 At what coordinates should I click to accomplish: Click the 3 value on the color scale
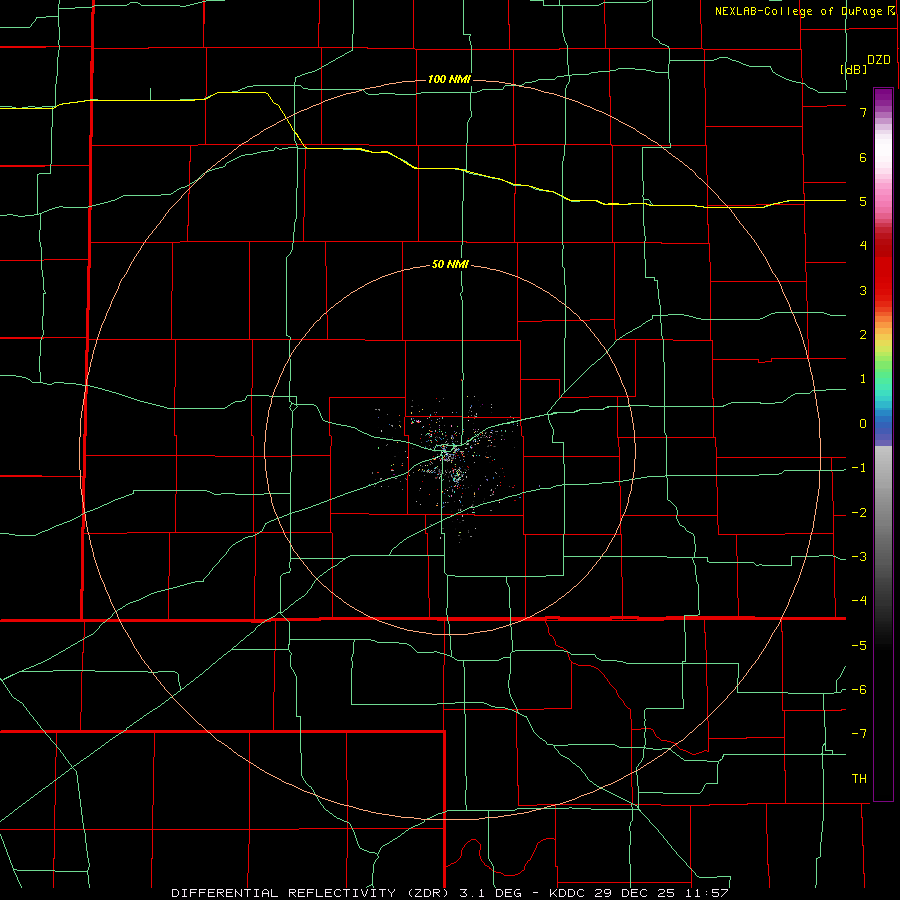[x=863, y=290]
